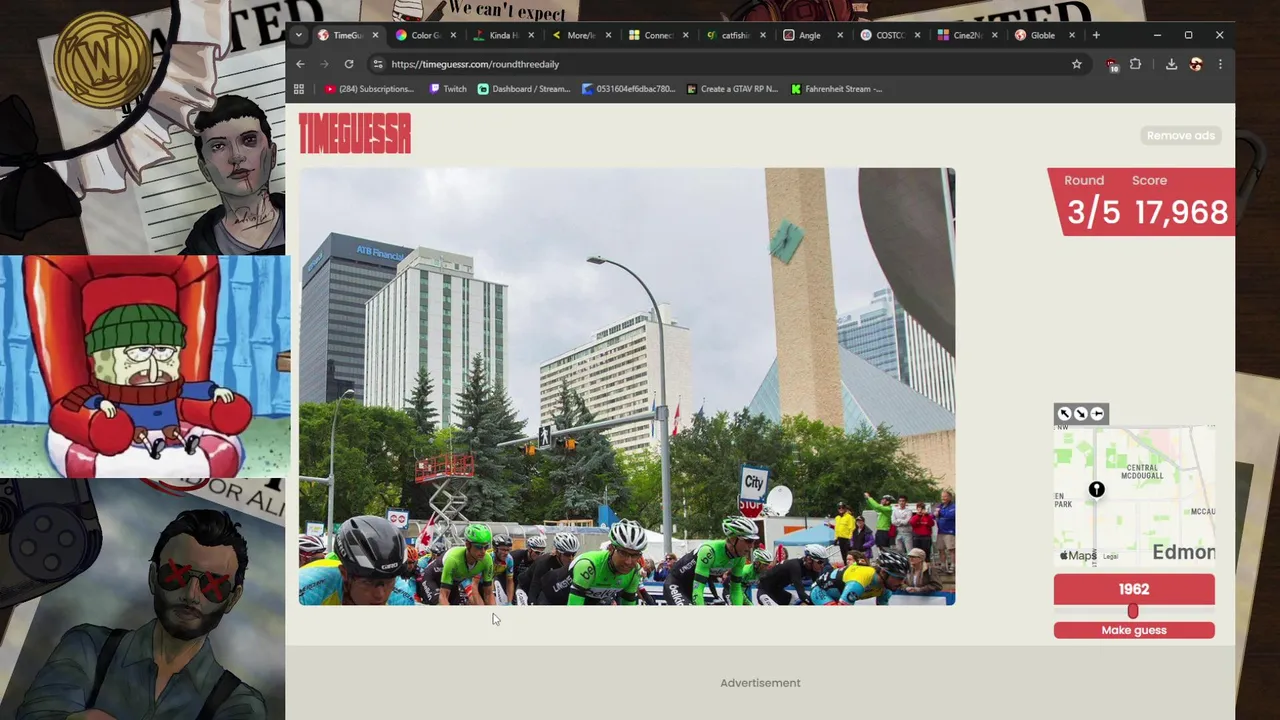Viewport: 1280px width, 720px height.
Task: Click the Make guess button
Action: tap(1134, 630)
